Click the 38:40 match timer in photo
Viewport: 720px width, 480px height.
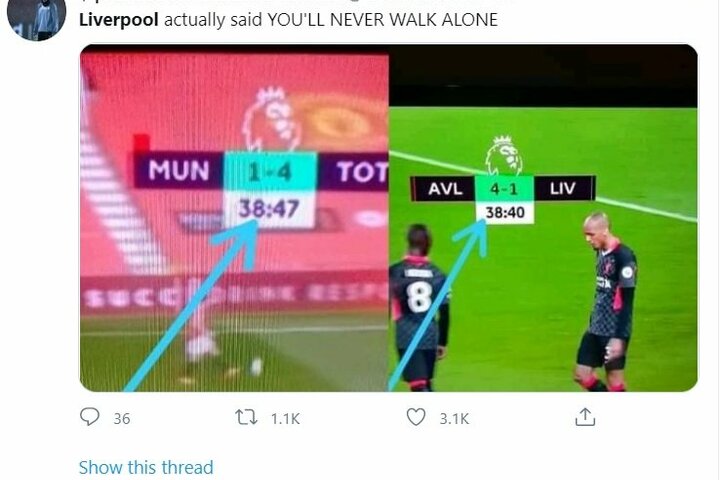pos(505,212)
